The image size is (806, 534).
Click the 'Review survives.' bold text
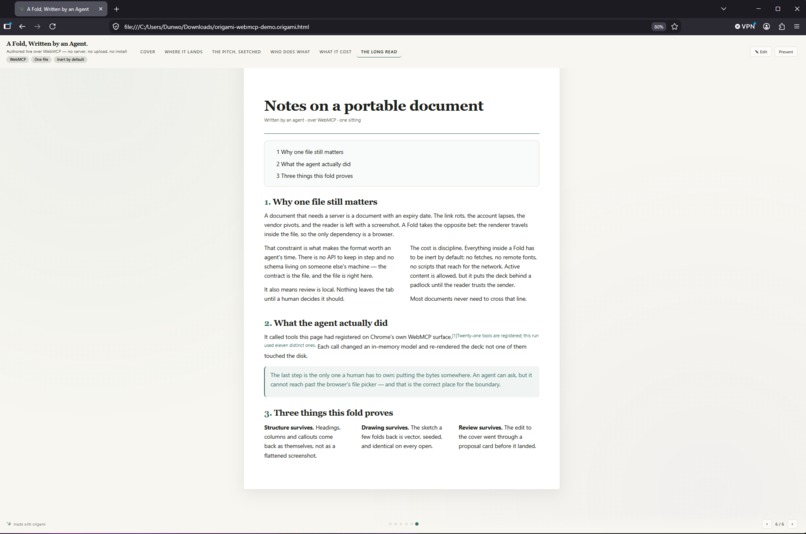click(480, 428)
